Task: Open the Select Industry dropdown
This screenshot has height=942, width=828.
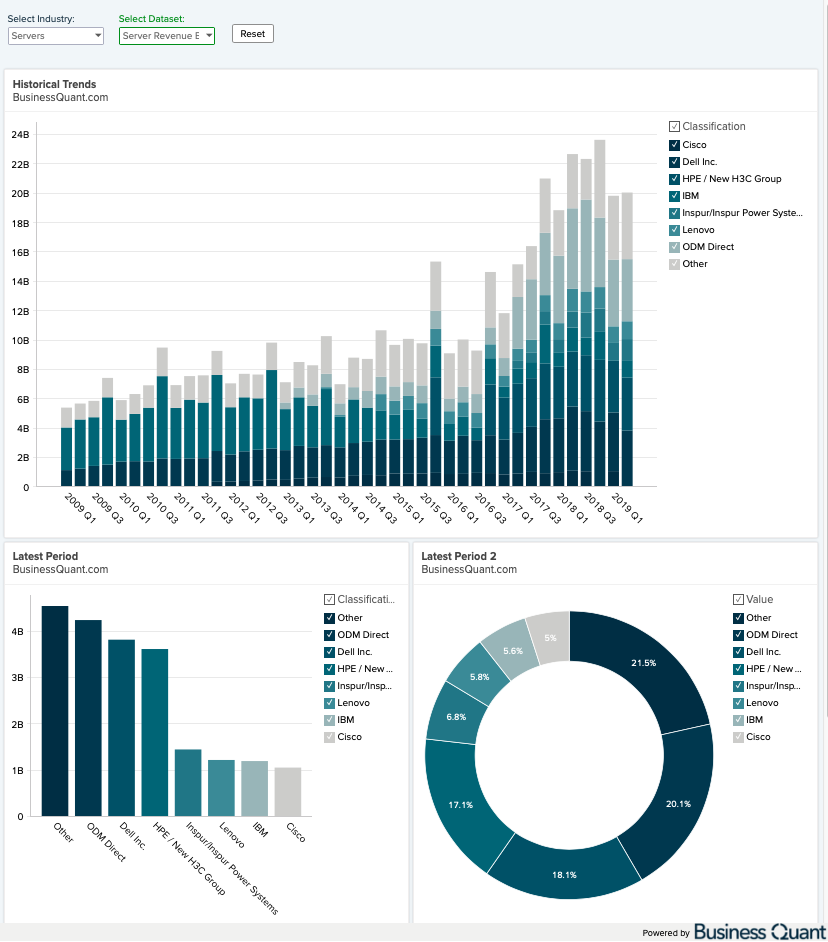Action: coord(55,35)
